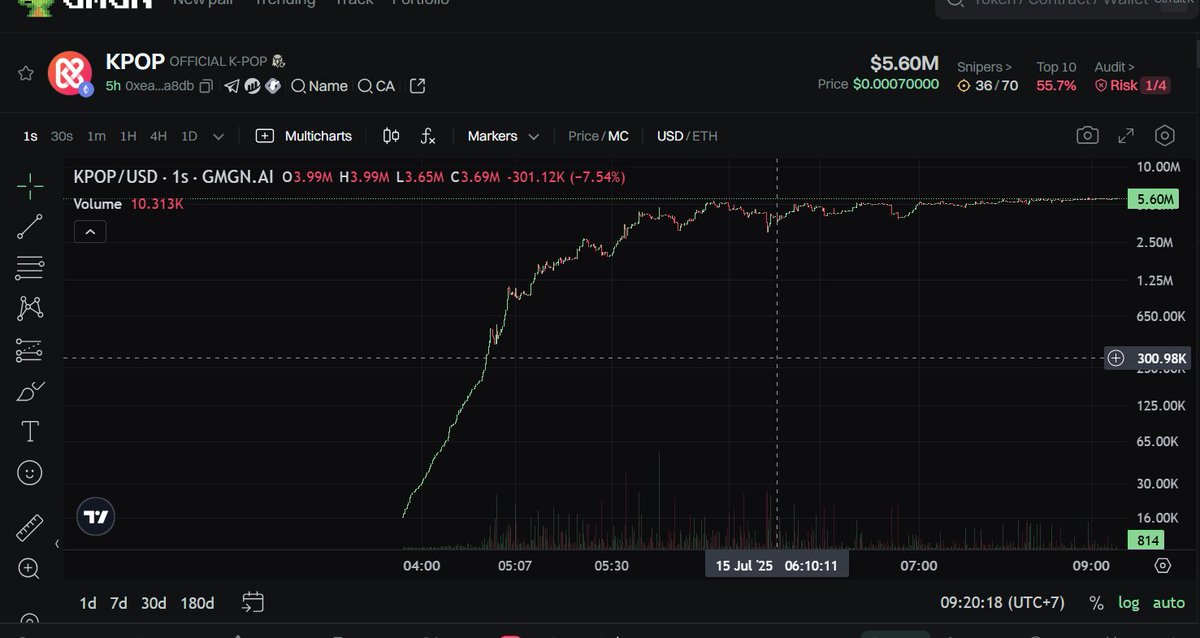The width and height of the screenshot is (1200, 638).
Task: Select the crosshair cursor tool
Action: [30, 184]
